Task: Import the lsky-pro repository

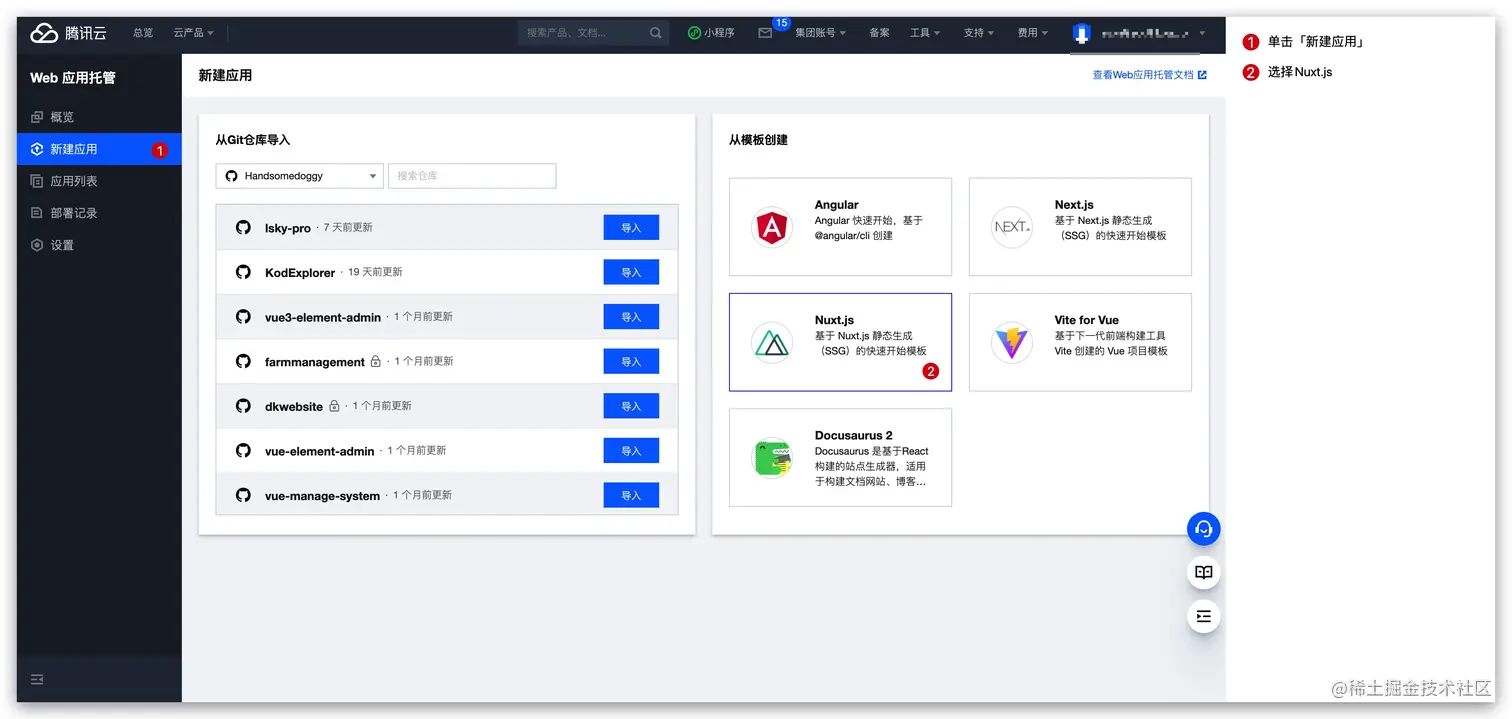Action: coord(631,228)
